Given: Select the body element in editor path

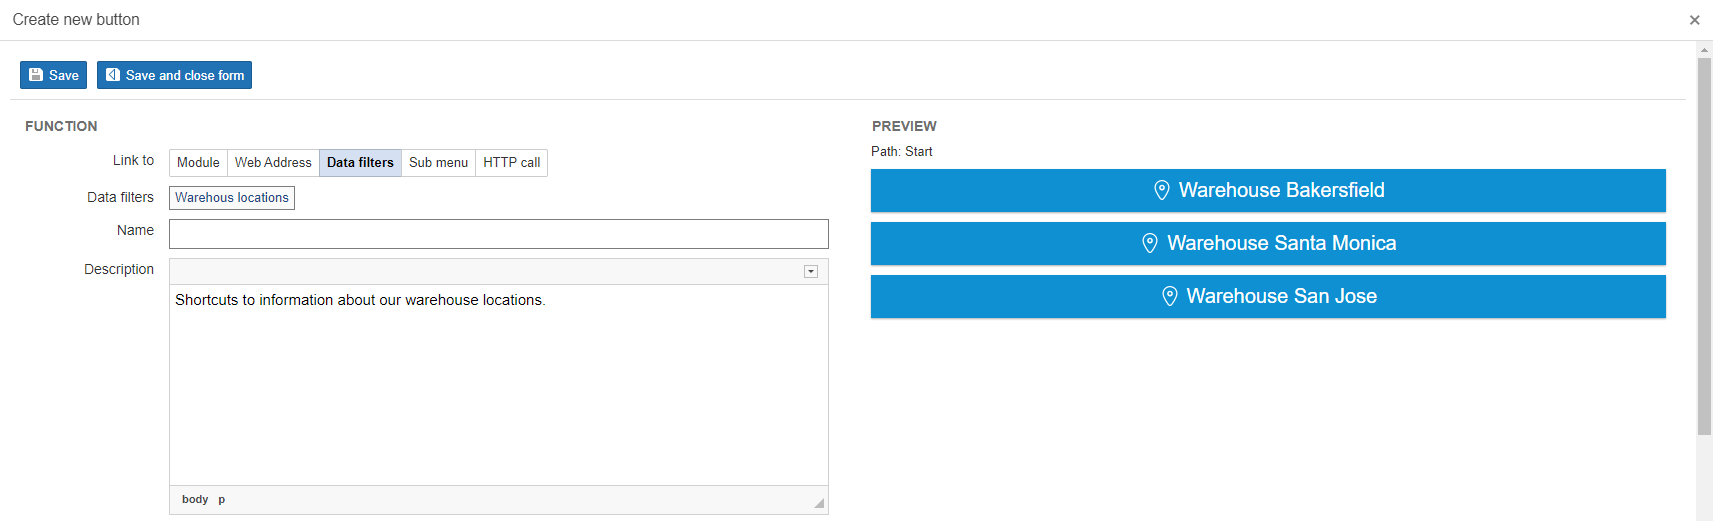Looking at the screenshot, I should click(x=195, y=500).
